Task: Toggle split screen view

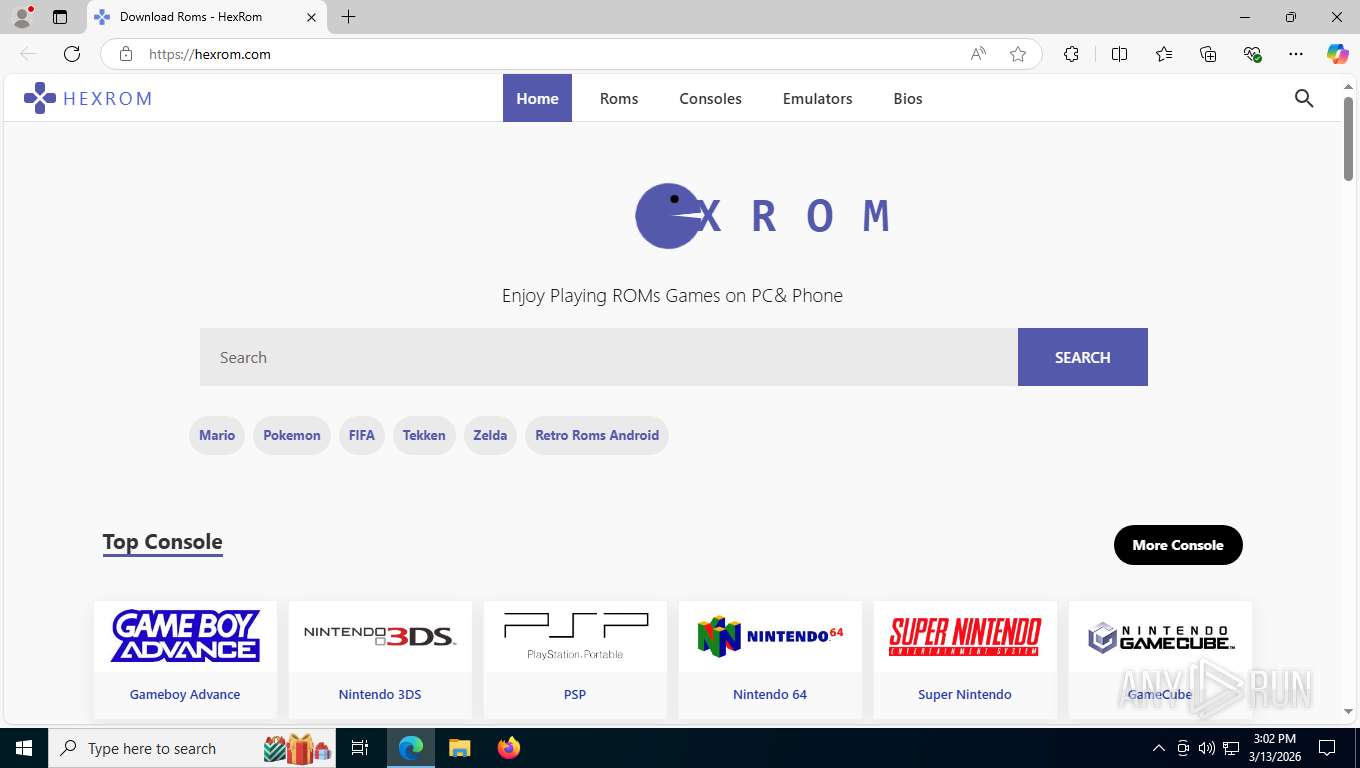Action: 1119,54
